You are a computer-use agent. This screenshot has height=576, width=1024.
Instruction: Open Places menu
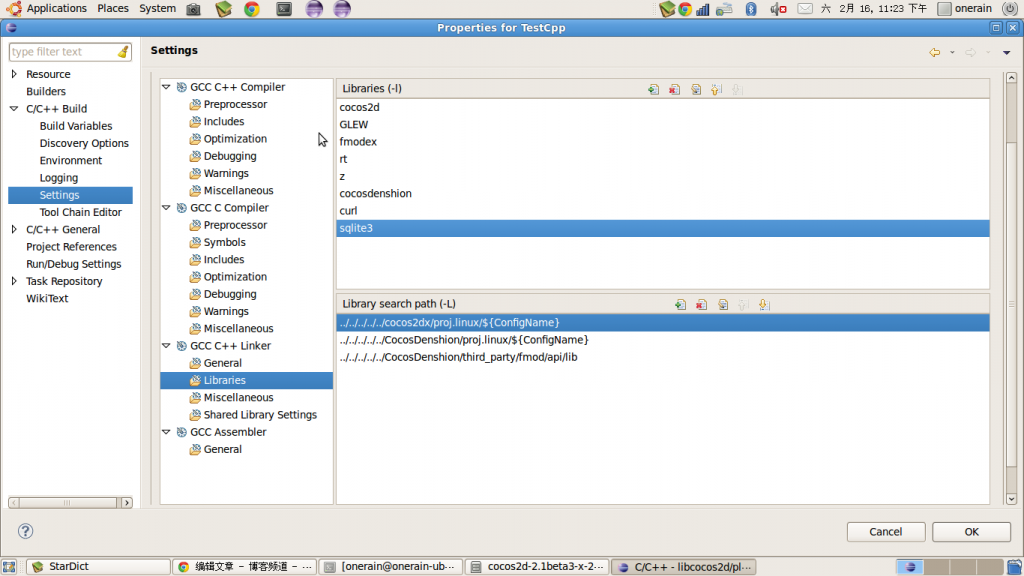(x=113, y=8)
